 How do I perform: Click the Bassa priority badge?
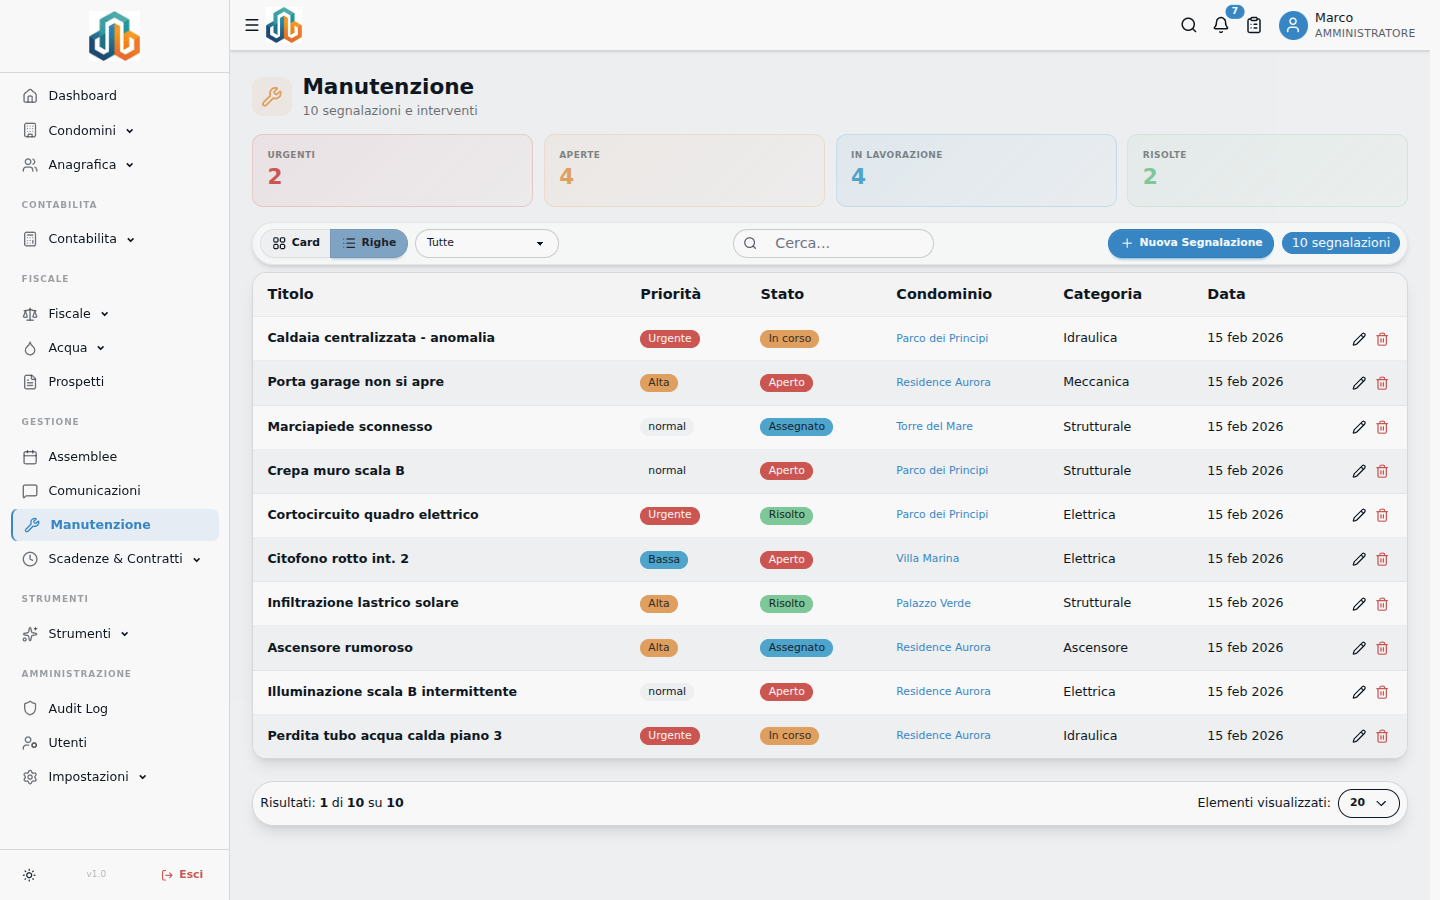pyautogui.click(x=664, y=560)
